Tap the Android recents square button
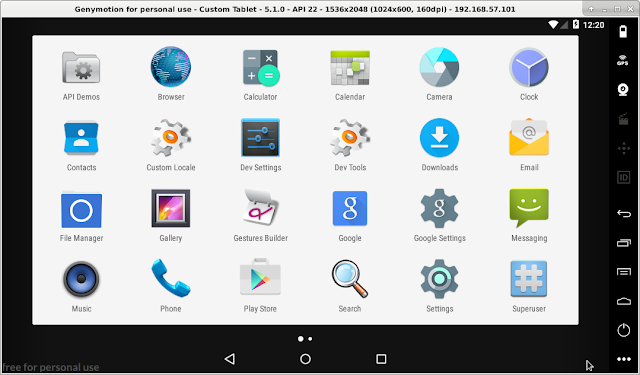 (381, 359)
